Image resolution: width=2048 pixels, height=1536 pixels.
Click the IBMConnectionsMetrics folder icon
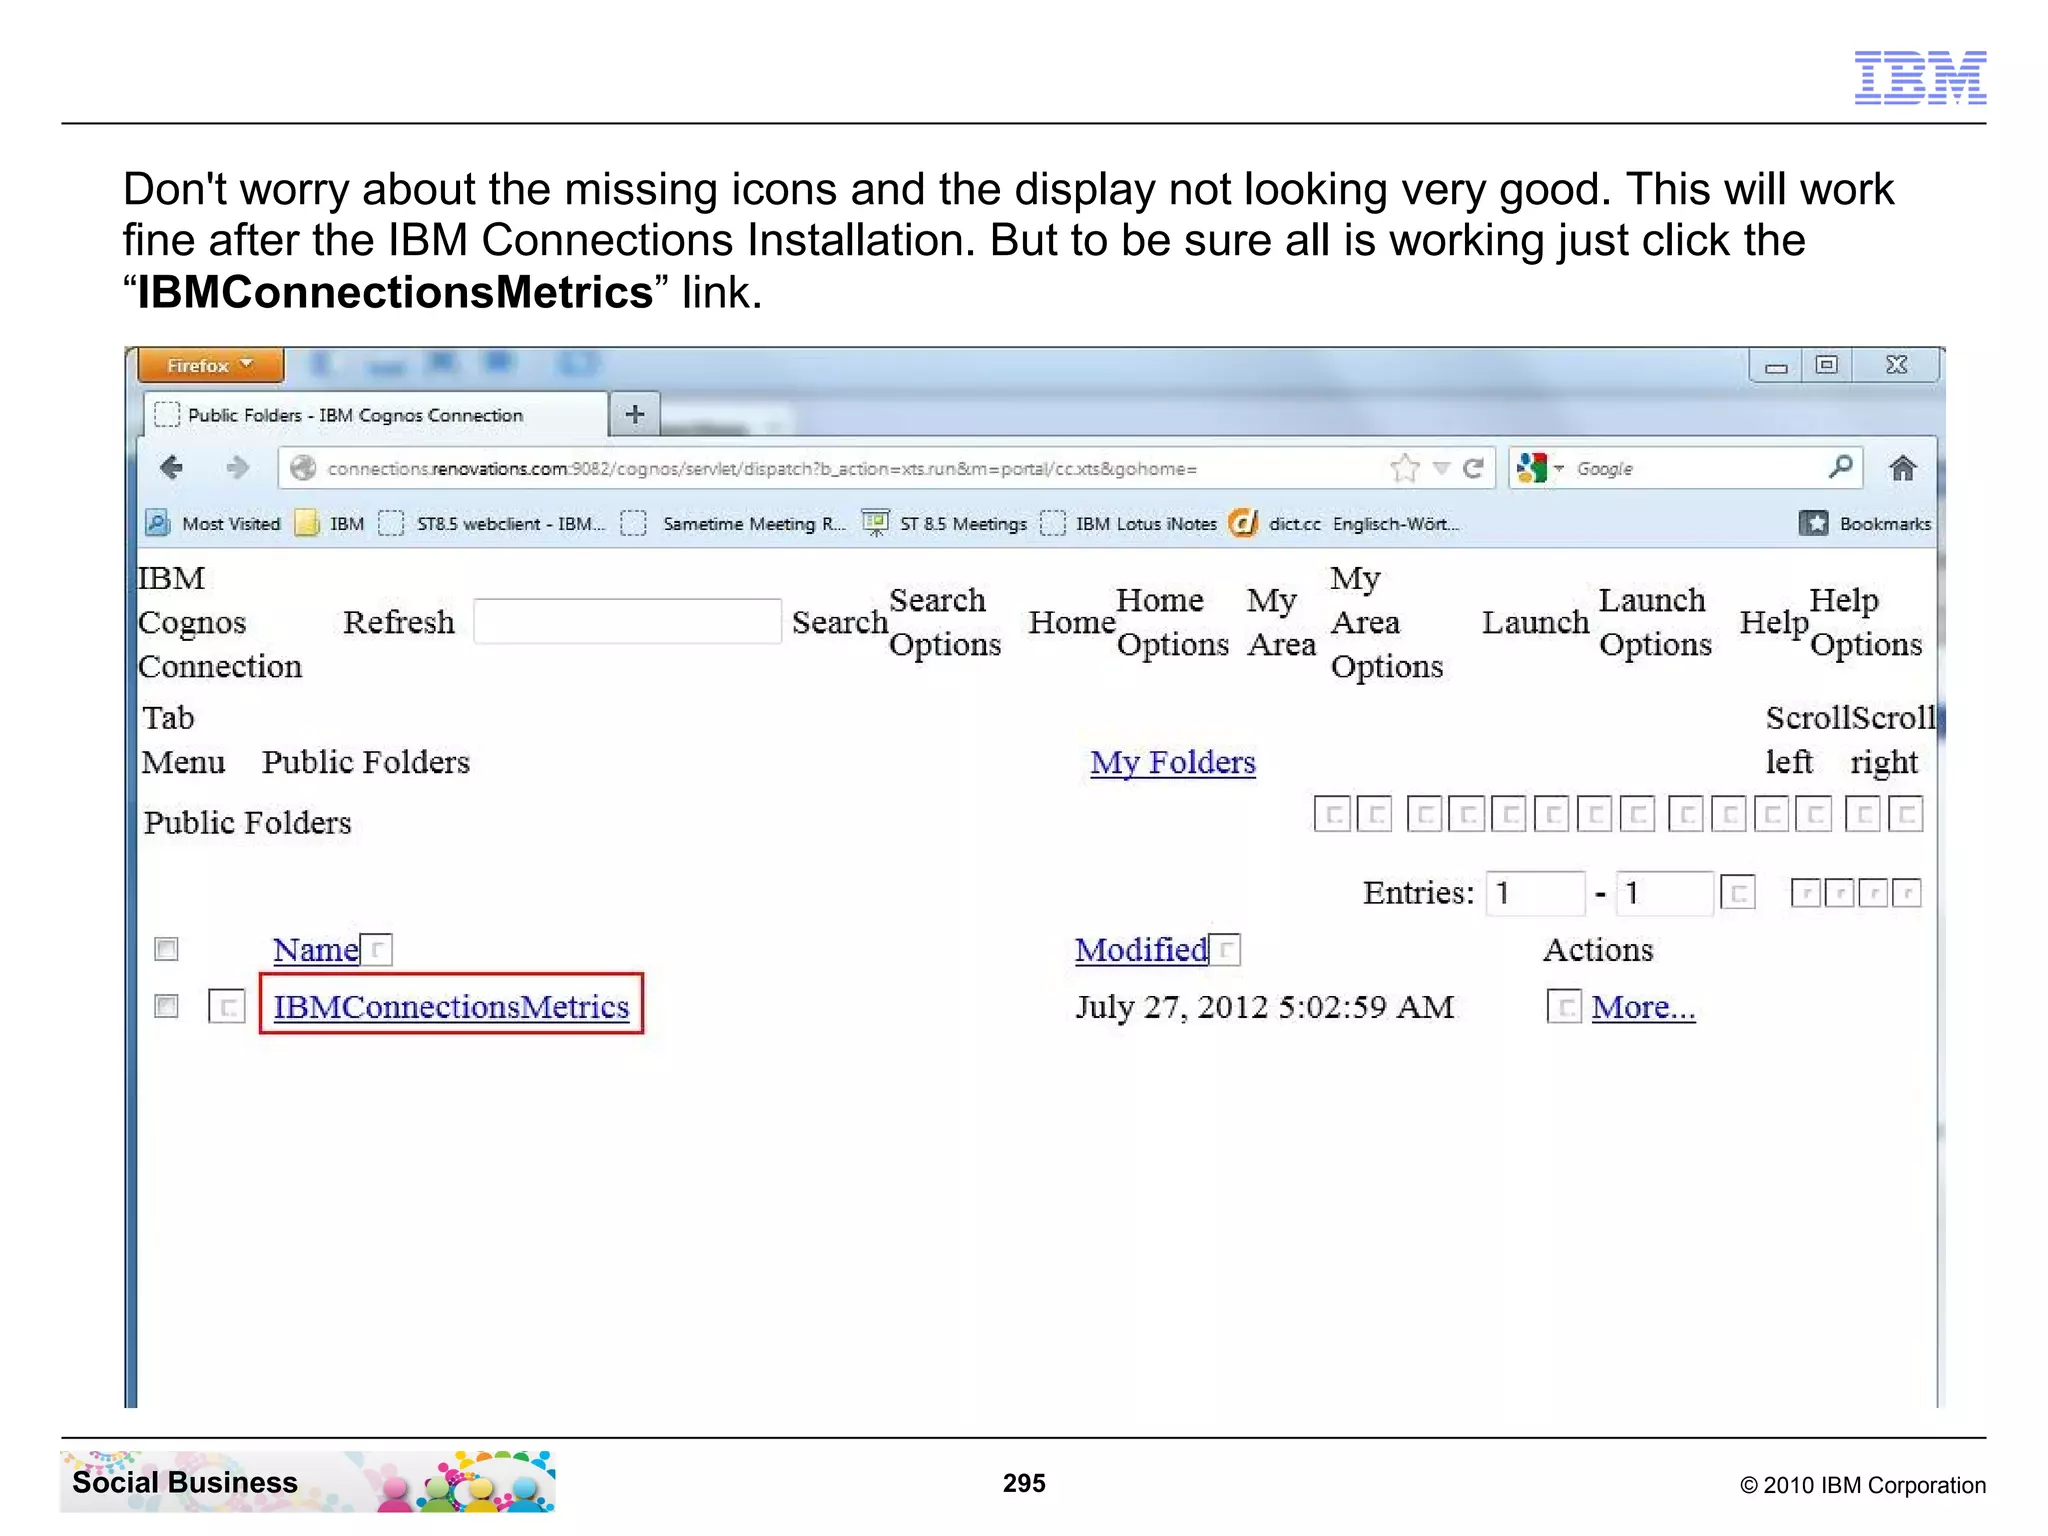(x=227, y=1006)
